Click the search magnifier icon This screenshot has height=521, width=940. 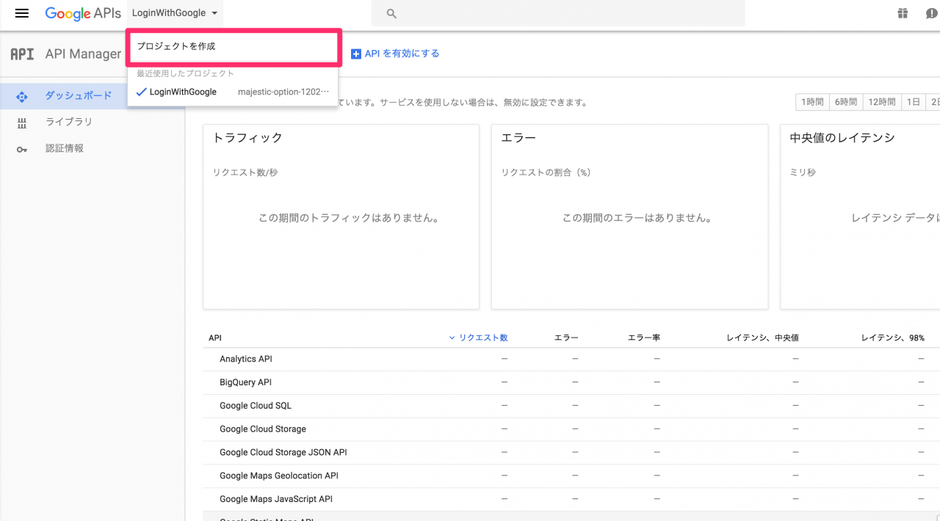[391, 13]
